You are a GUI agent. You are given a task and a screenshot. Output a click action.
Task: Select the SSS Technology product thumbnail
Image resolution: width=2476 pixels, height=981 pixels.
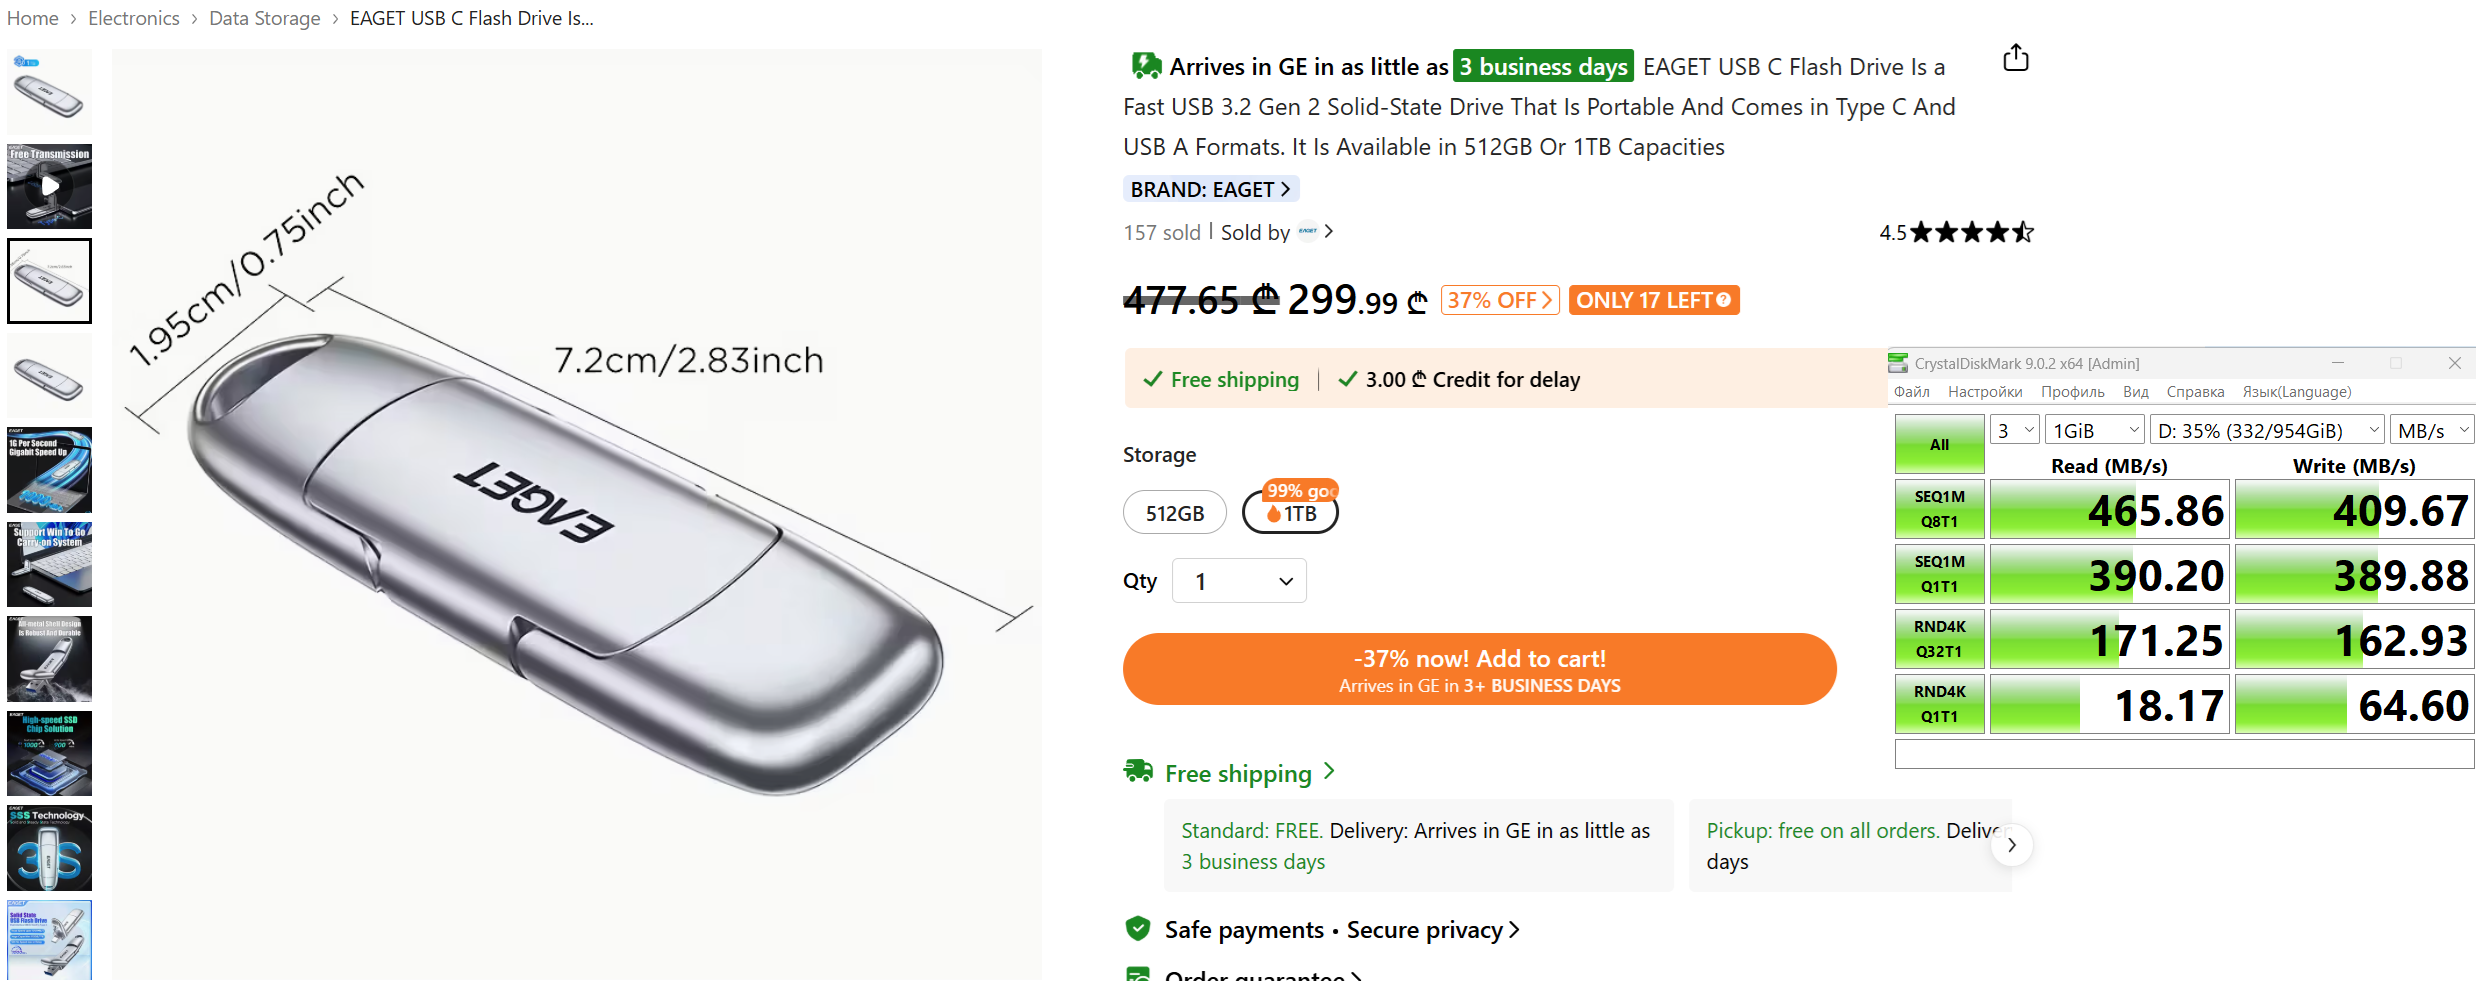(x=49, y=848)
